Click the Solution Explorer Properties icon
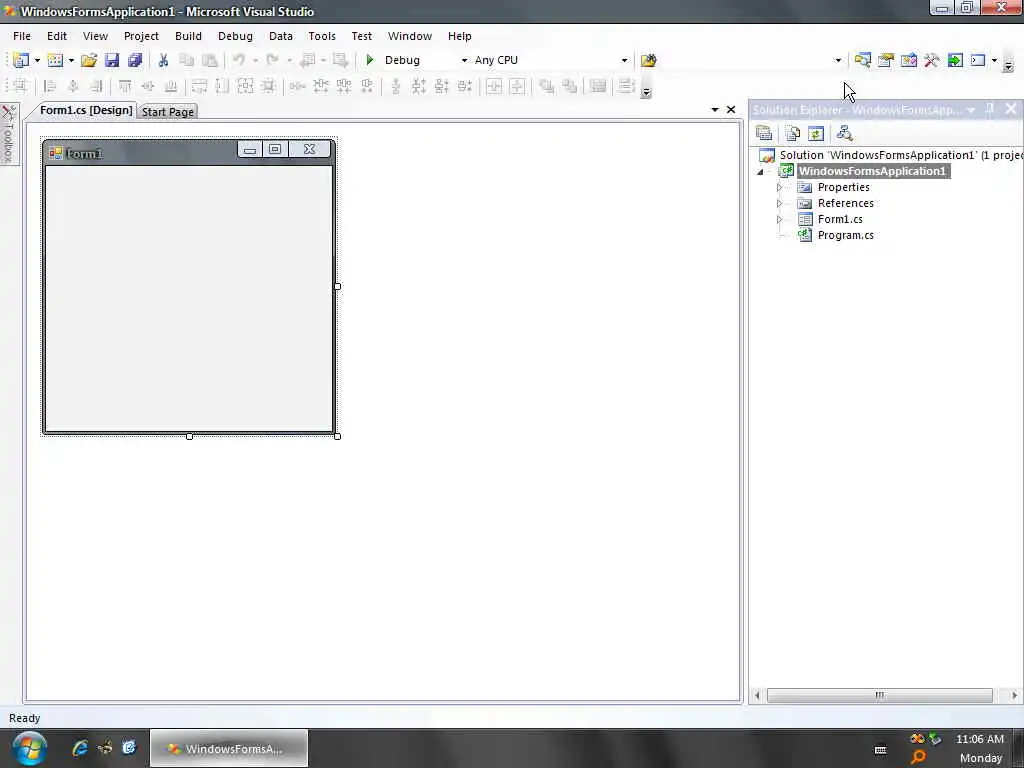The height and width of the screenshot is (768, 1024). click(764, 134)
